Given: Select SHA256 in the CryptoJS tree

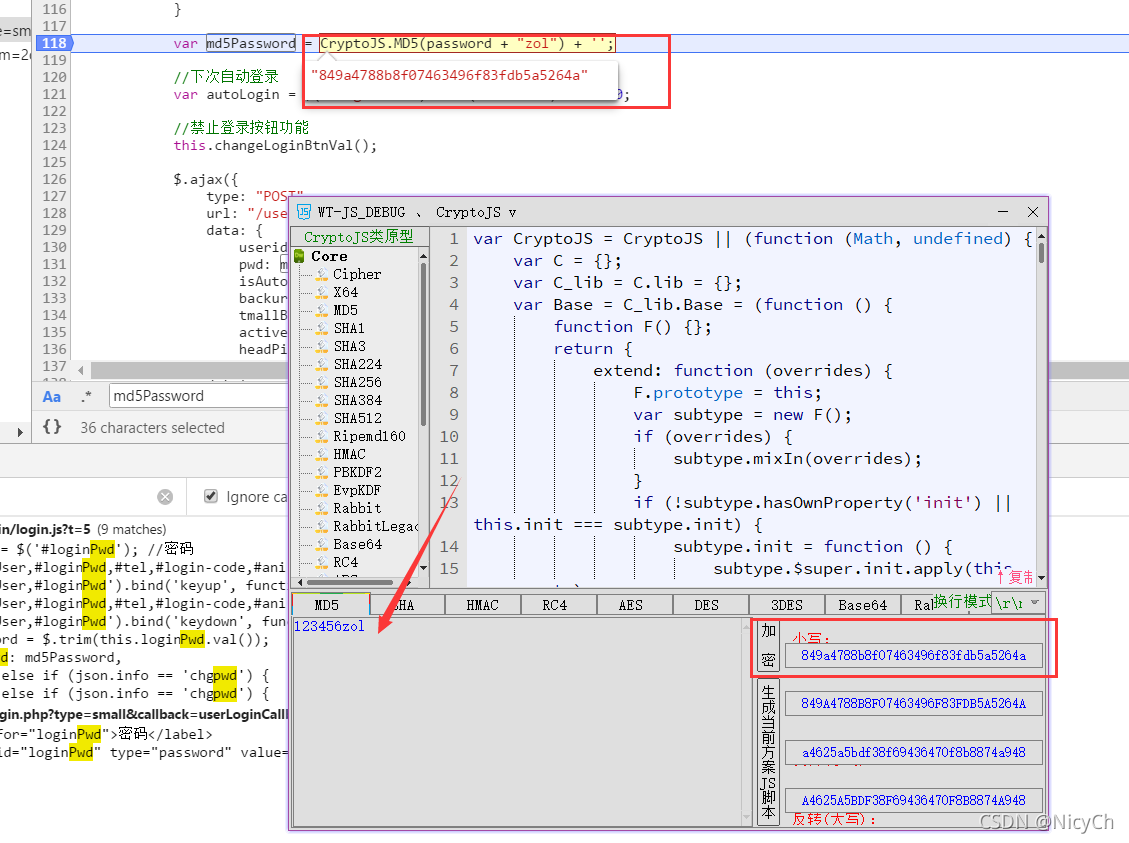Looking at the screenshot, I should point(357,382).
